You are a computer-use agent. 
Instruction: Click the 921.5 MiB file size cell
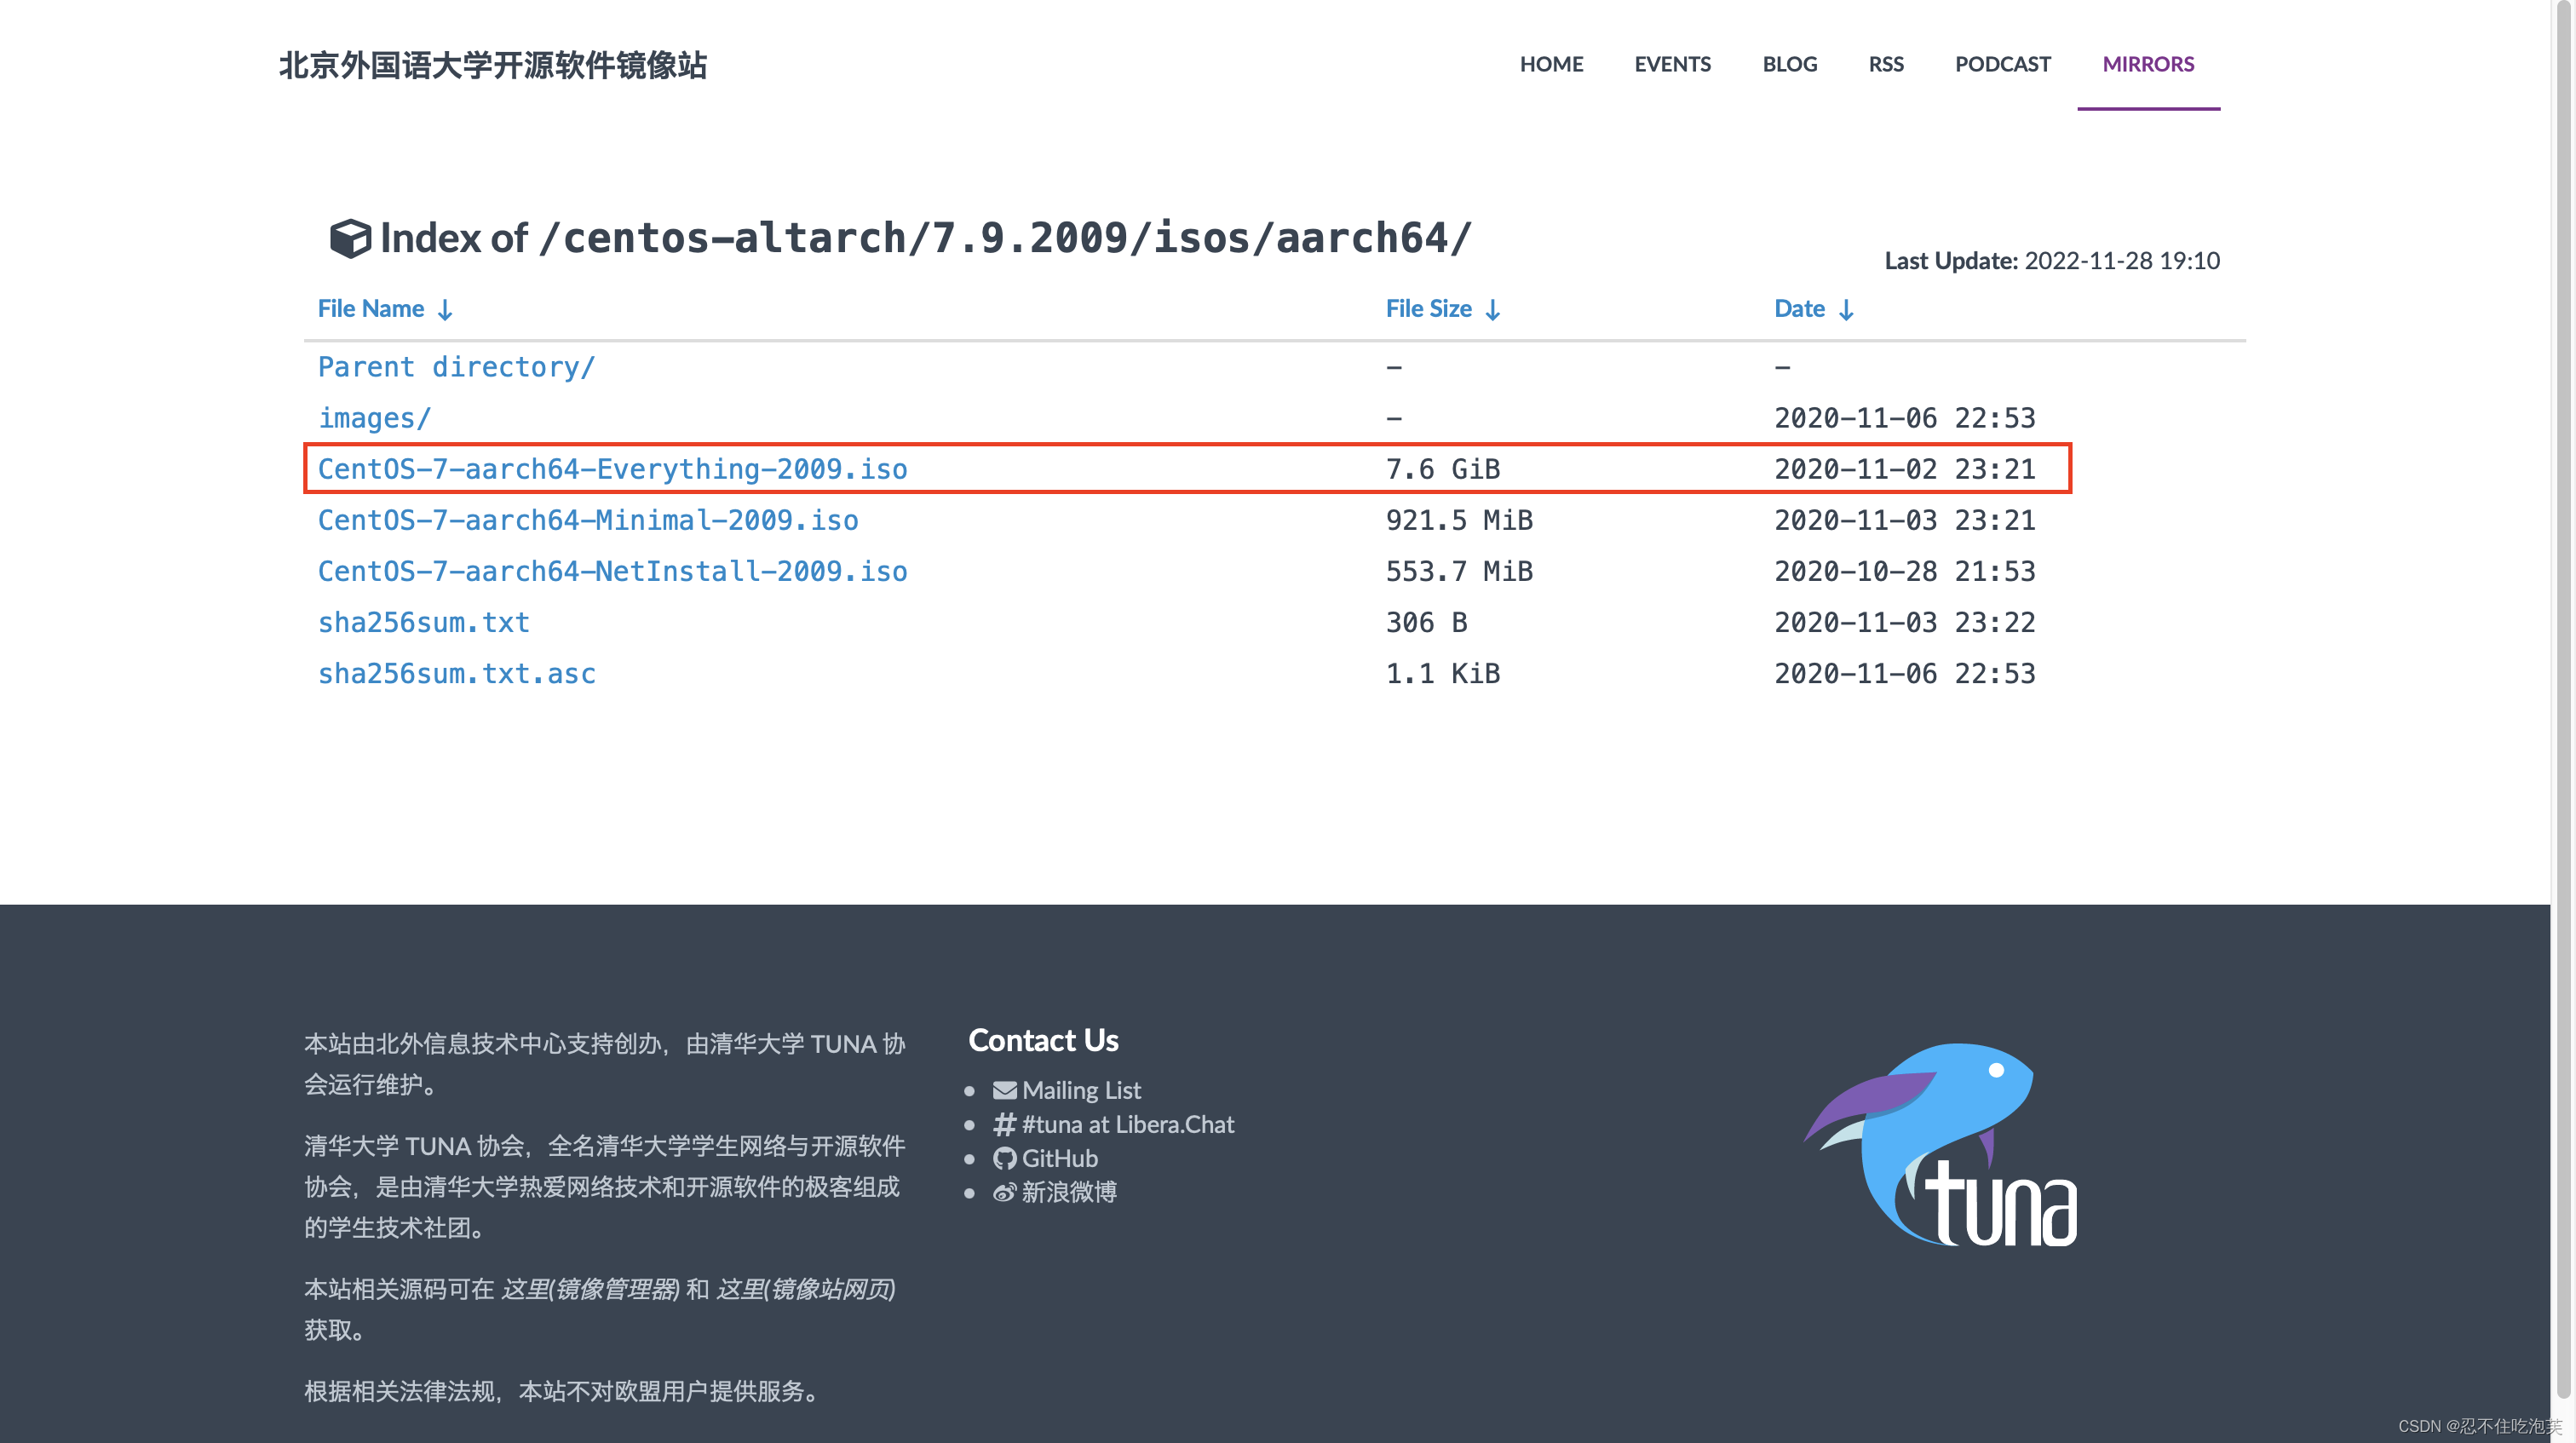1458,520
